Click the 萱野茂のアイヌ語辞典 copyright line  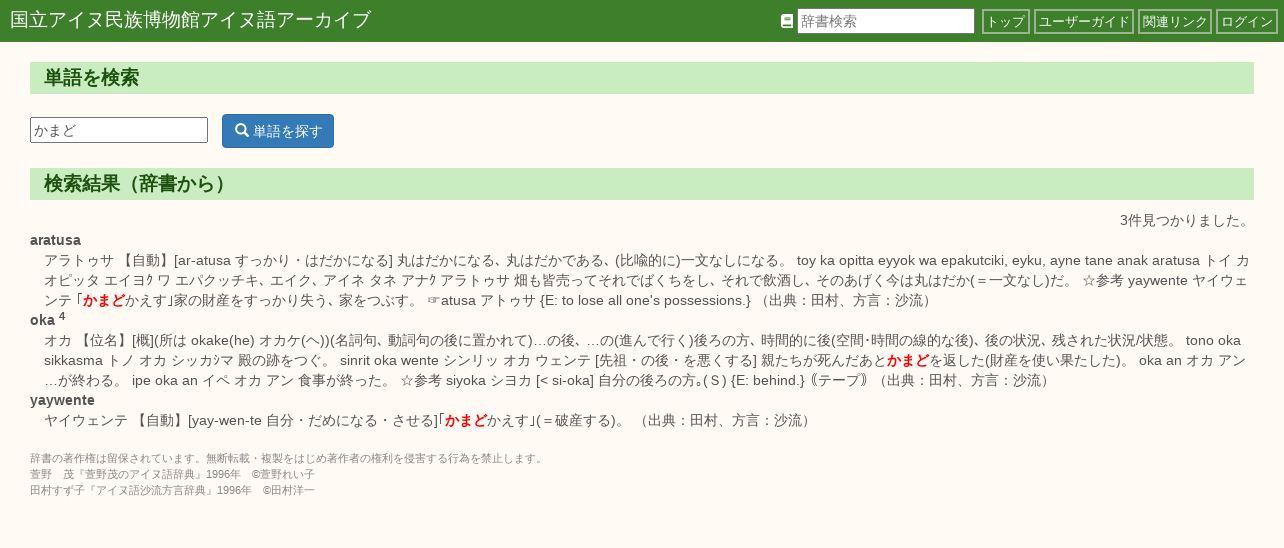tap(172, 474)
